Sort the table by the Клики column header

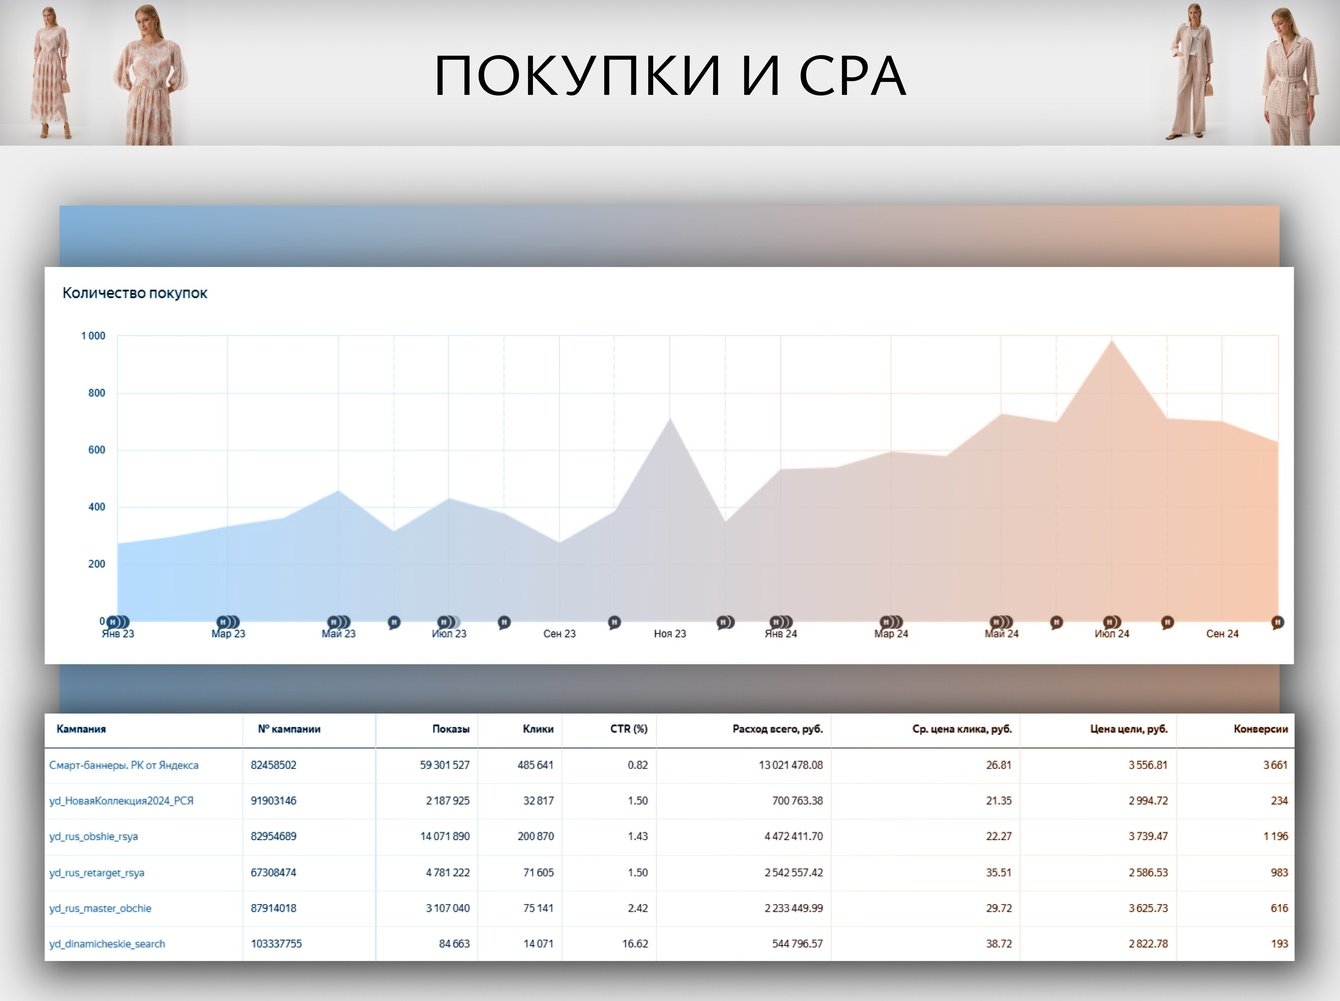coord(538,729)
